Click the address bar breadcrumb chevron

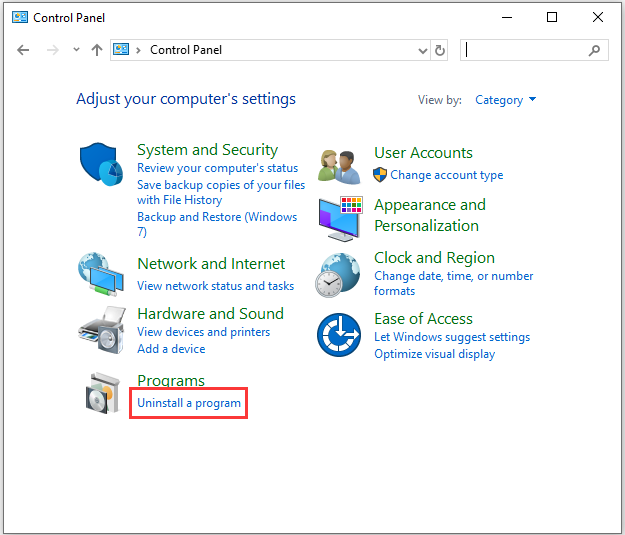click(x=138, y=50)
